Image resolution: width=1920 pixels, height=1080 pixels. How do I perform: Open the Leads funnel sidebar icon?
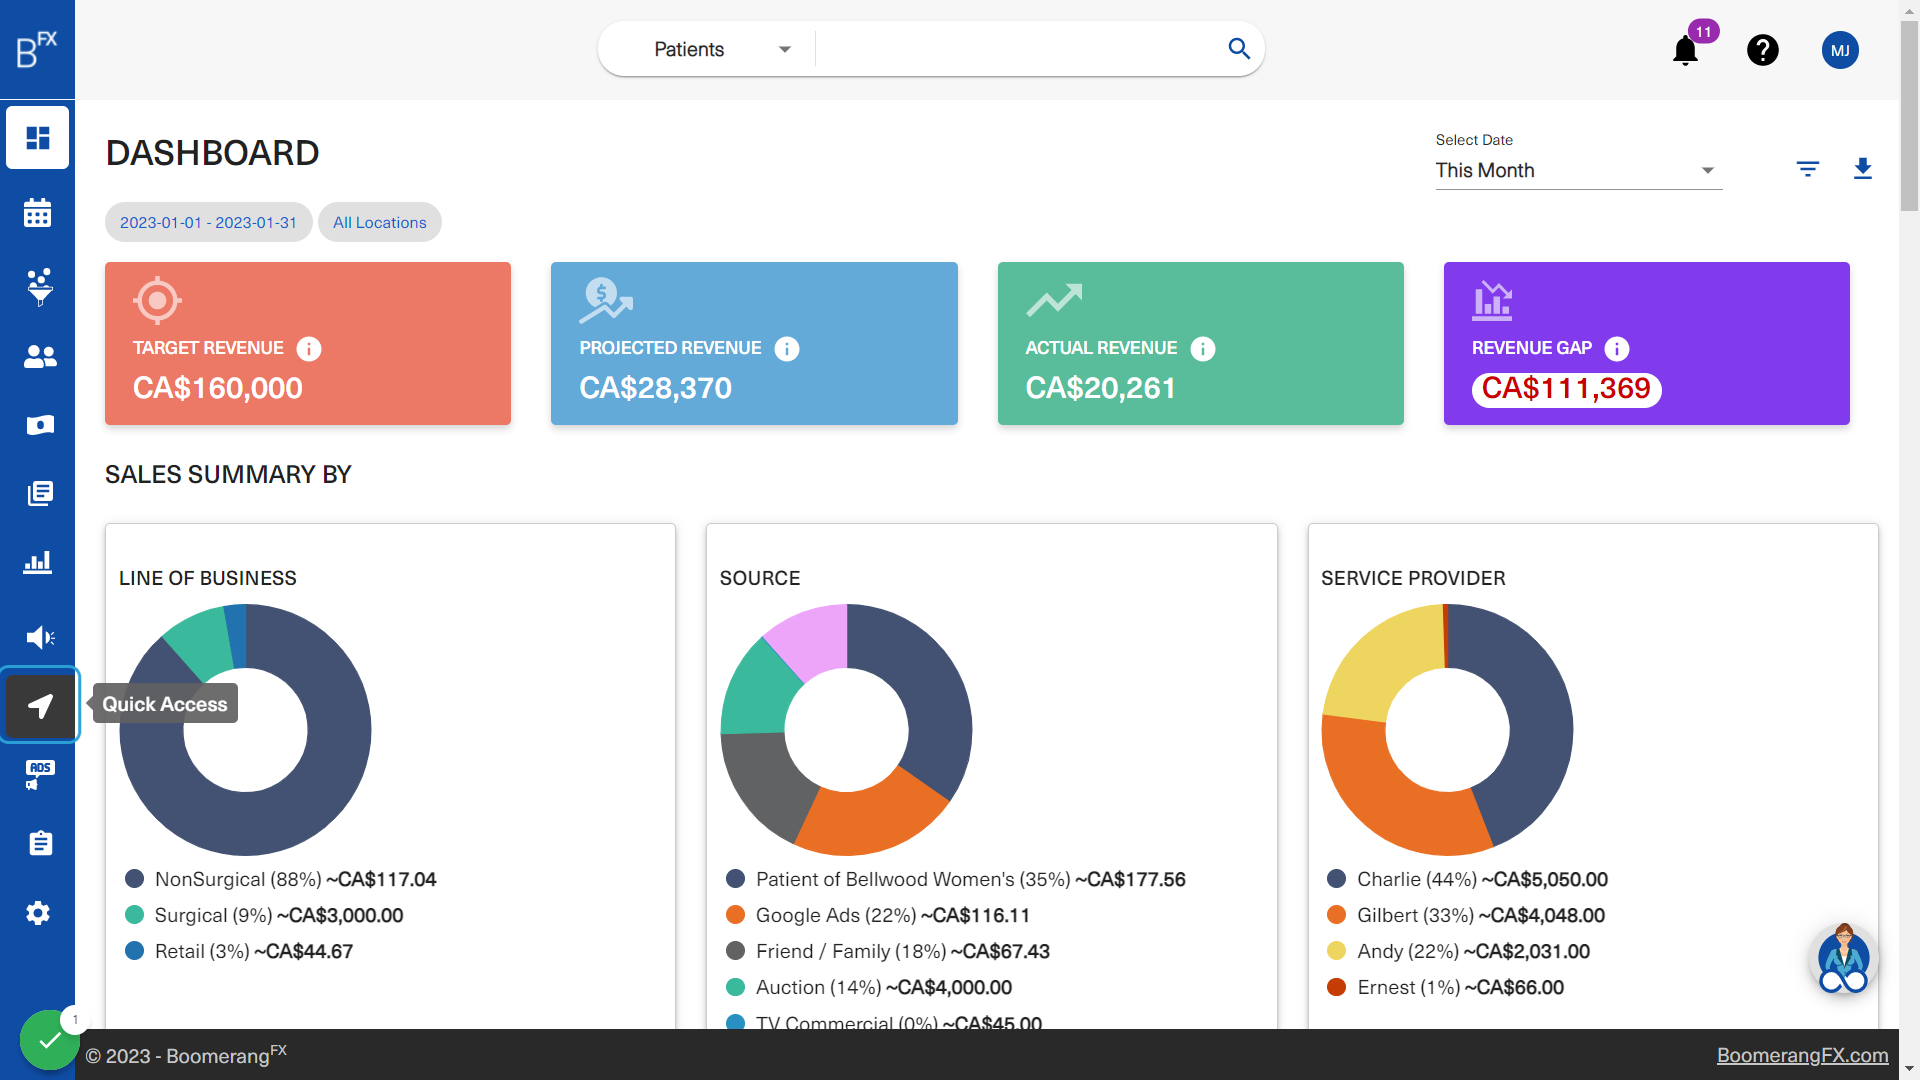pos(40,287)
